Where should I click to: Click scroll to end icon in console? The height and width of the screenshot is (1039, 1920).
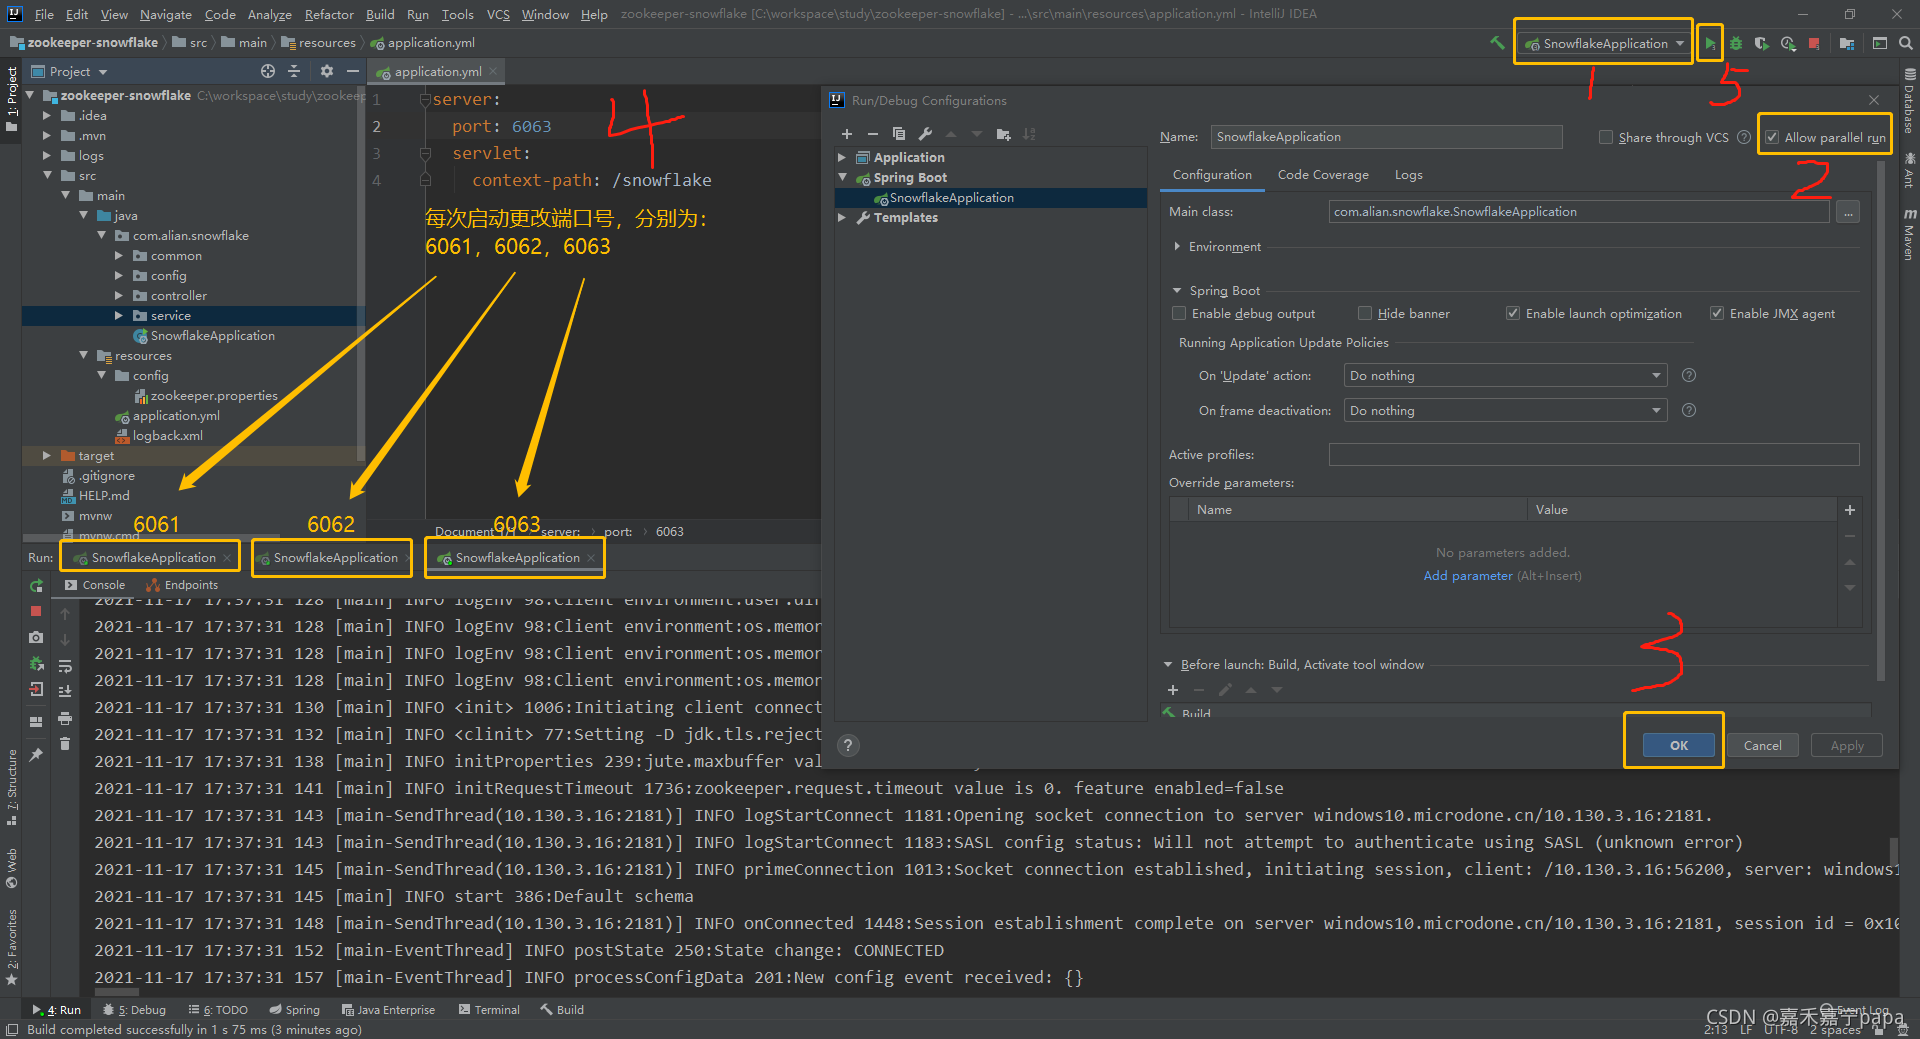(x=65, y=691)
